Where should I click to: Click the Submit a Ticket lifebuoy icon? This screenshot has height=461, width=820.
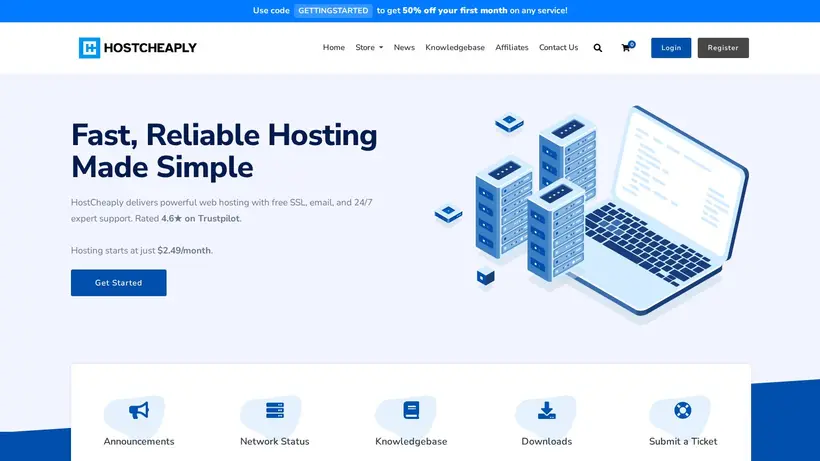[682, 410]
